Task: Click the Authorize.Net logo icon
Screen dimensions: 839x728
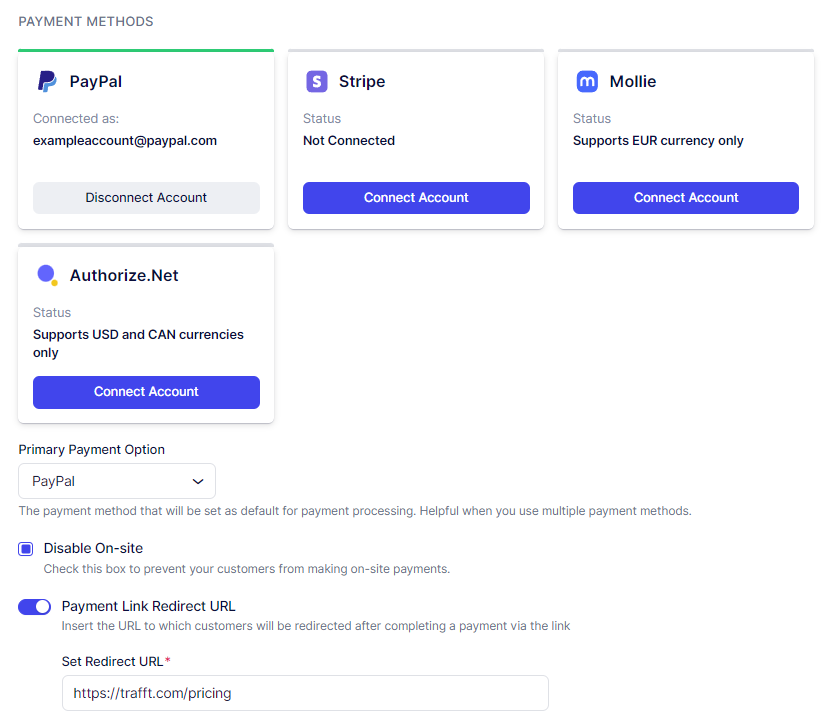Action: coord(47,275)
